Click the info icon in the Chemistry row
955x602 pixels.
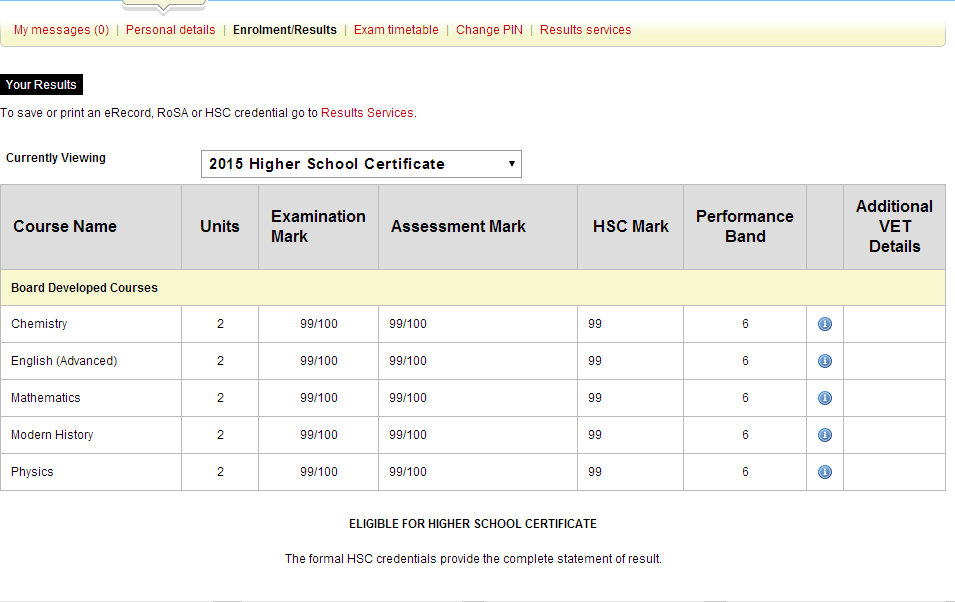coord(824,324)
